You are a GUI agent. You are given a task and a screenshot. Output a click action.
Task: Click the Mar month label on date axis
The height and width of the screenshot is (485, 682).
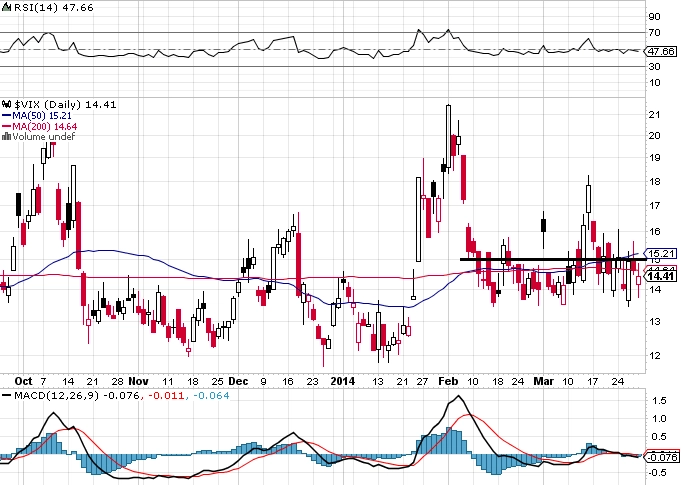[544, 381]
